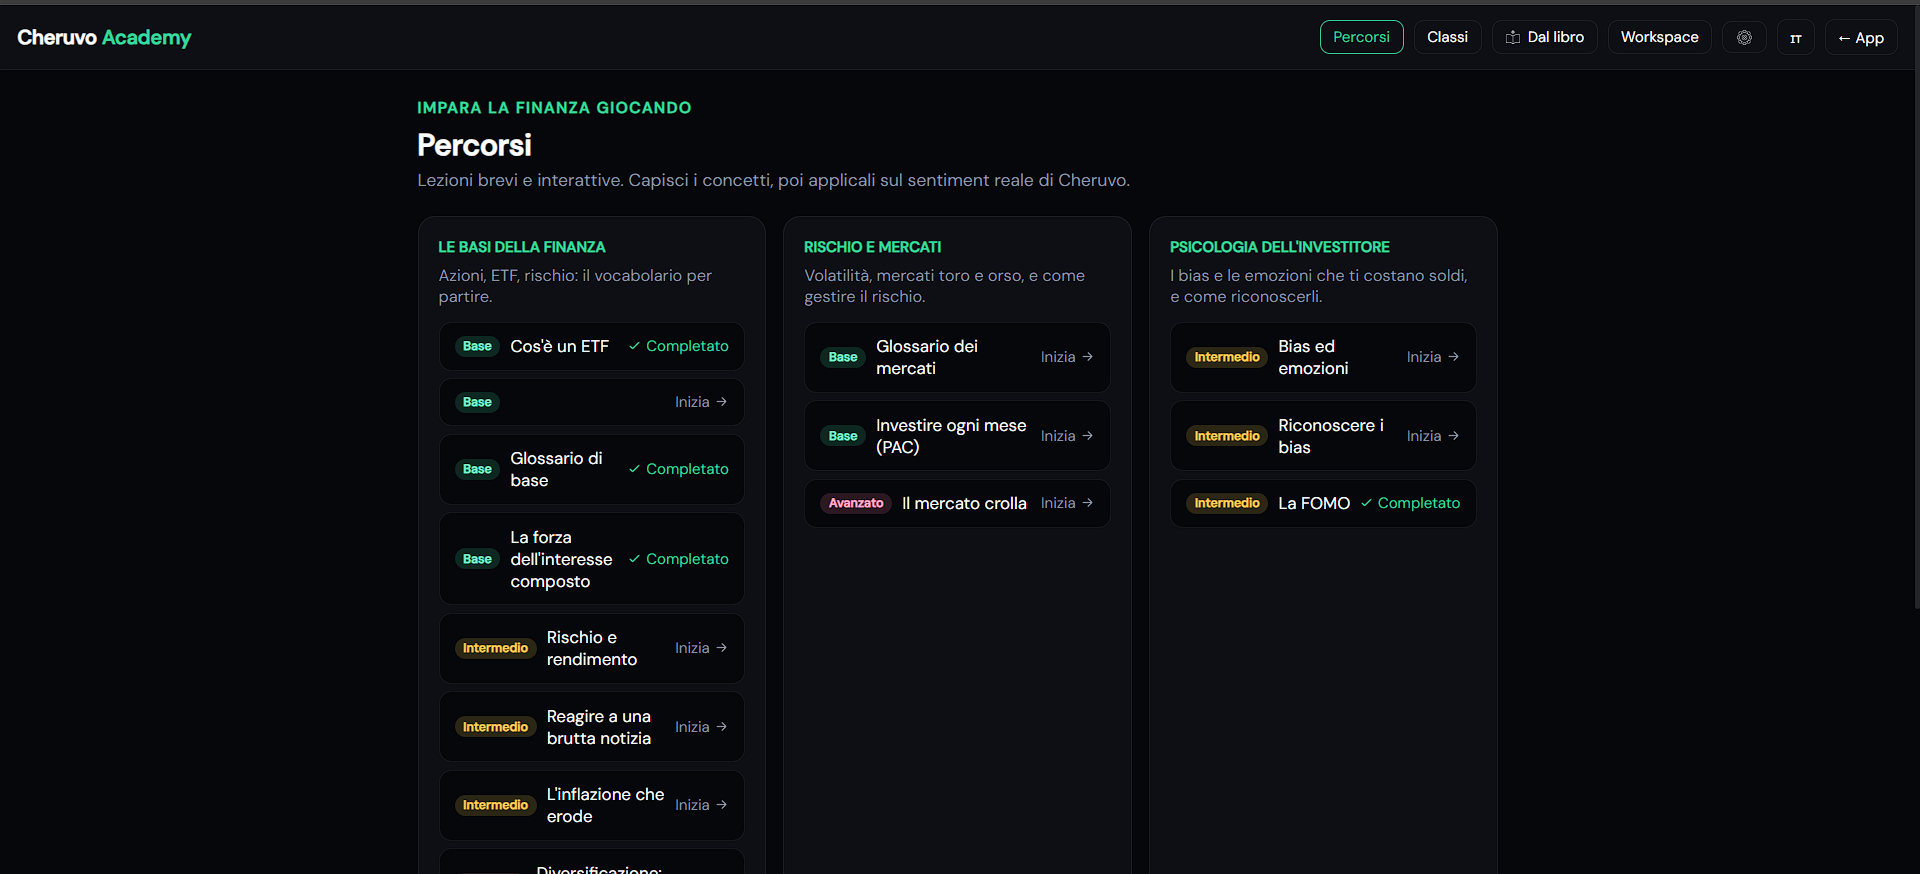This screenshot has height=874, width=1920.
Task: Start the Reagire a una brutta notizia lesson
Action: click(x=592, y=727)
